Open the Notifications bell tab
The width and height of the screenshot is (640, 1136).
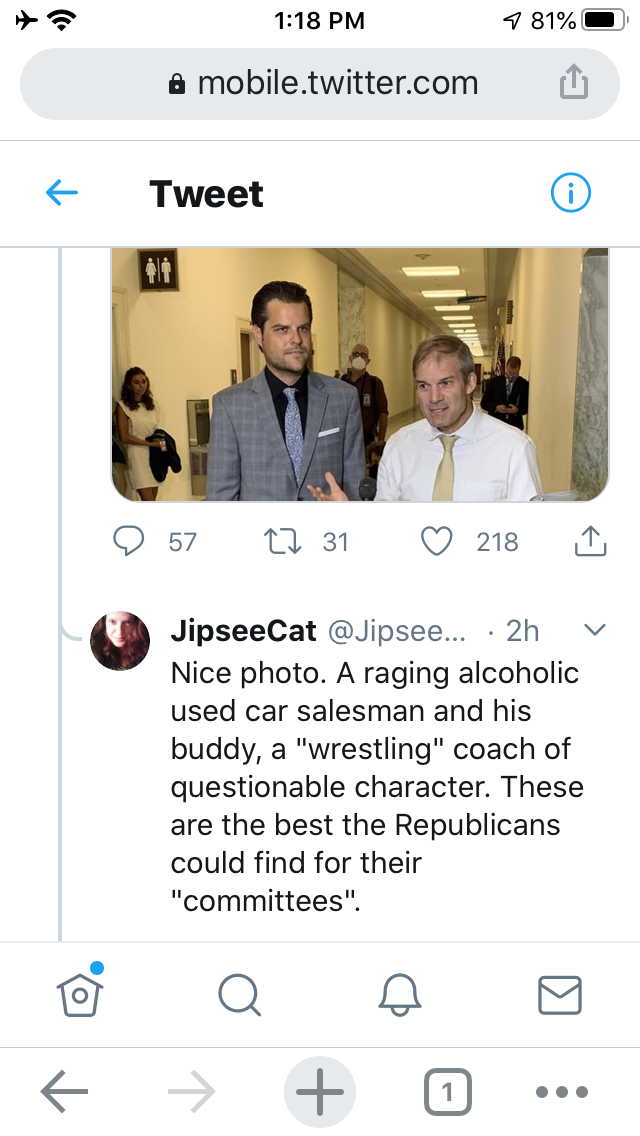400,994
